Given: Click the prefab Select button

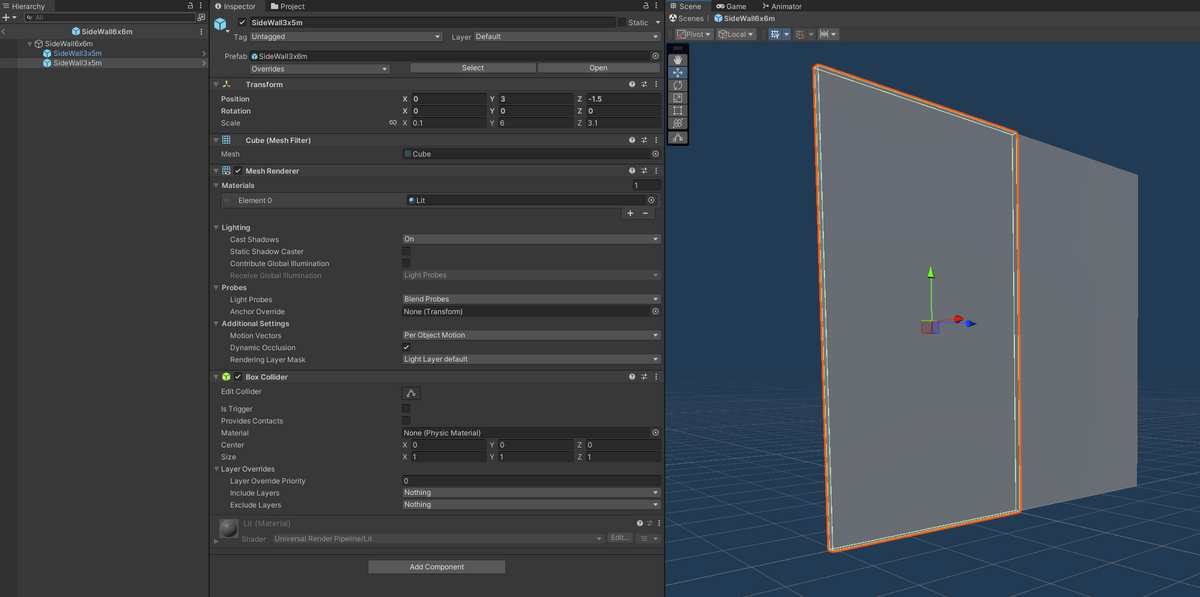Looking at the screenshot, I should click(x=473, y=68).
